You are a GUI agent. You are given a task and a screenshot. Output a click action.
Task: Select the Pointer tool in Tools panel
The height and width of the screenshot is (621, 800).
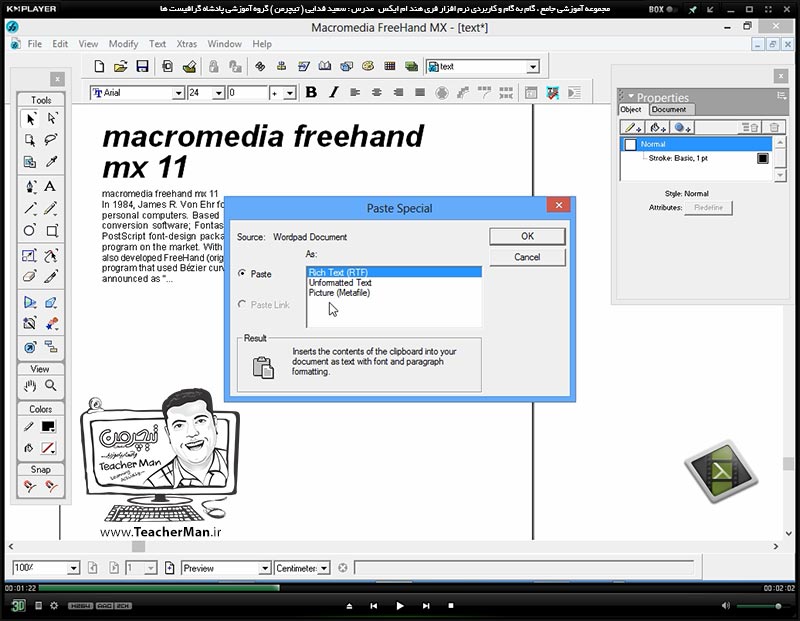(x=30, y=119)
